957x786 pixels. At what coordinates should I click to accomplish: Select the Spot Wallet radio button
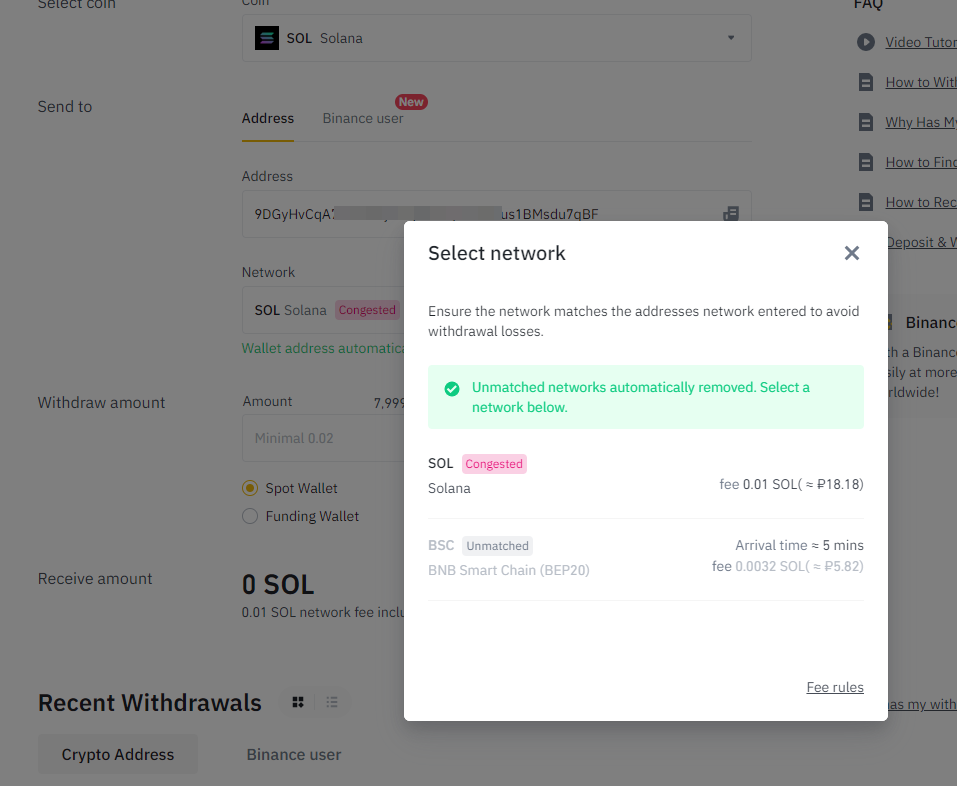(250, 488)
